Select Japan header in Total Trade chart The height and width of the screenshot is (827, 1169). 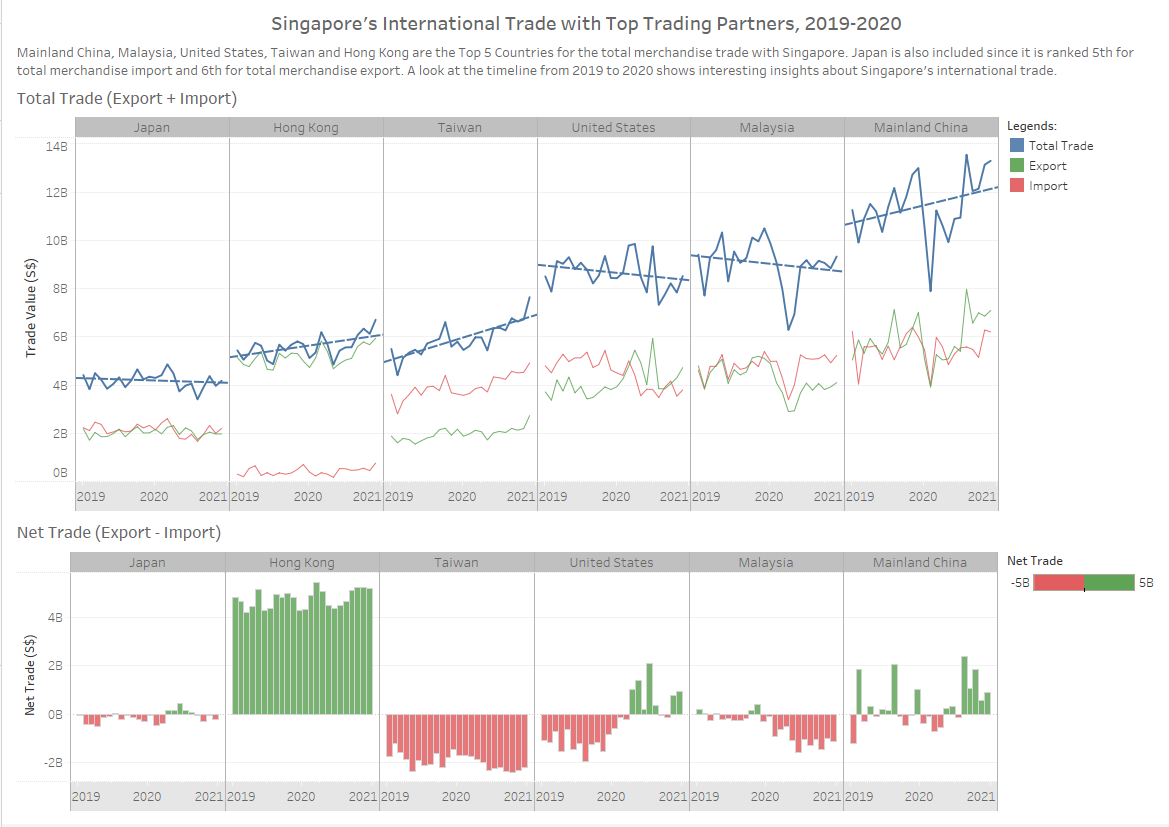point(151,127)
